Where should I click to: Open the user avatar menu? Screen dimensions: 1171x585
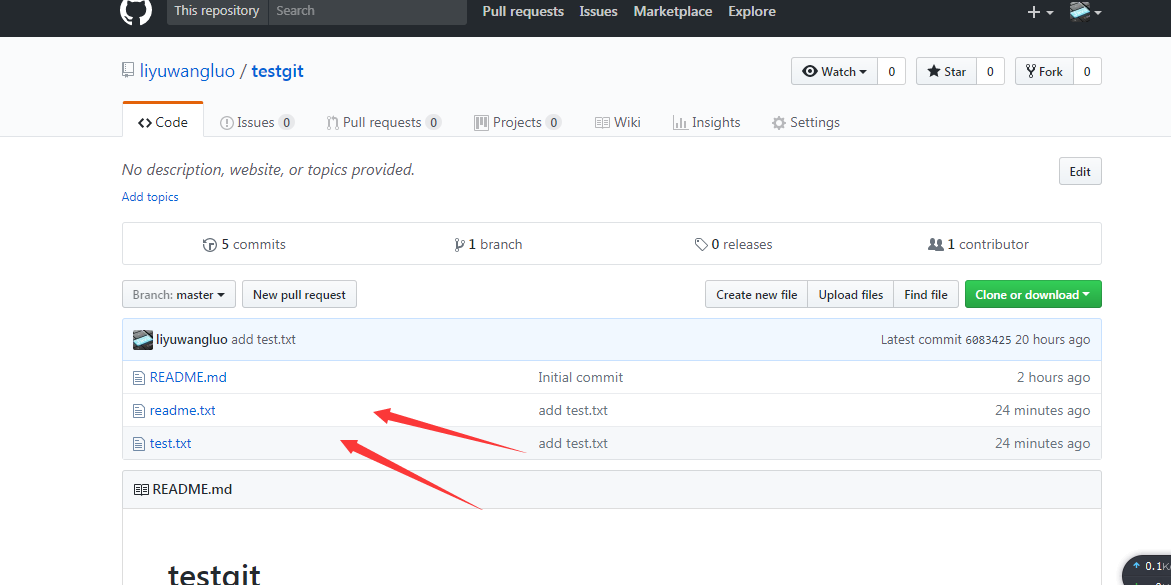(x=1086, y=11)
